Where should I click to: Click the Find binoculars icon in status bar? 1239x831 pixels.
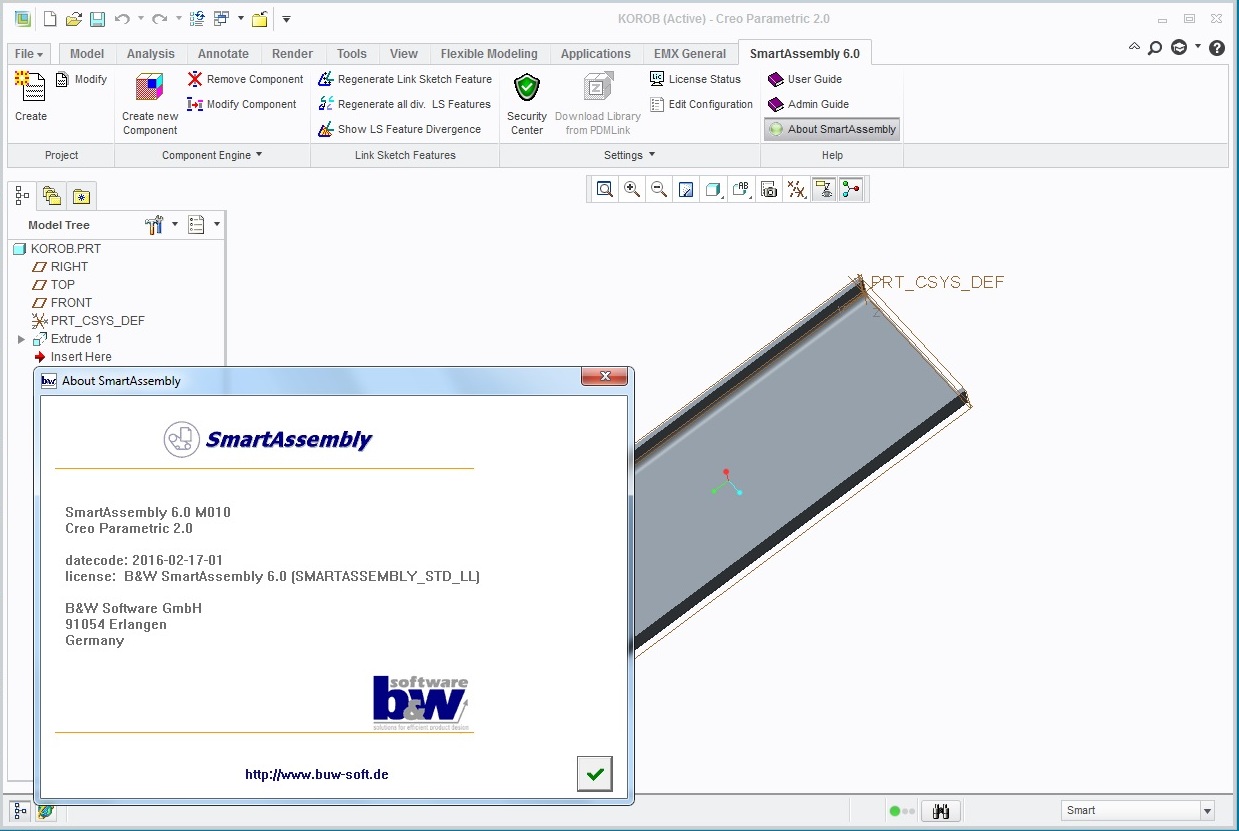pos(940,811)
